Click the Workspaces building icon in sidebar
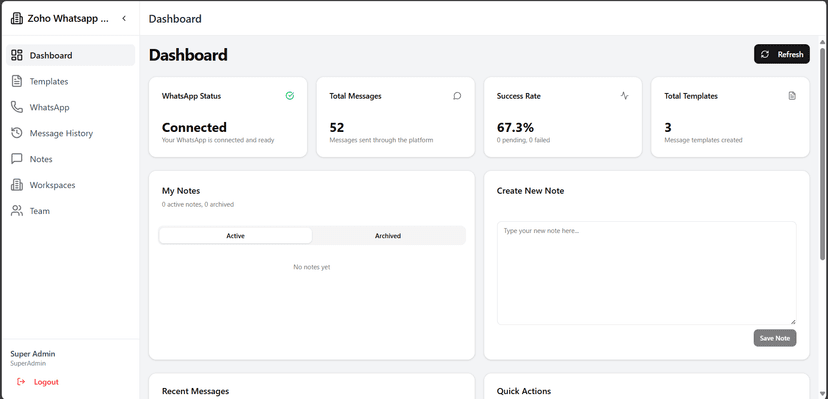 [17, 185]
